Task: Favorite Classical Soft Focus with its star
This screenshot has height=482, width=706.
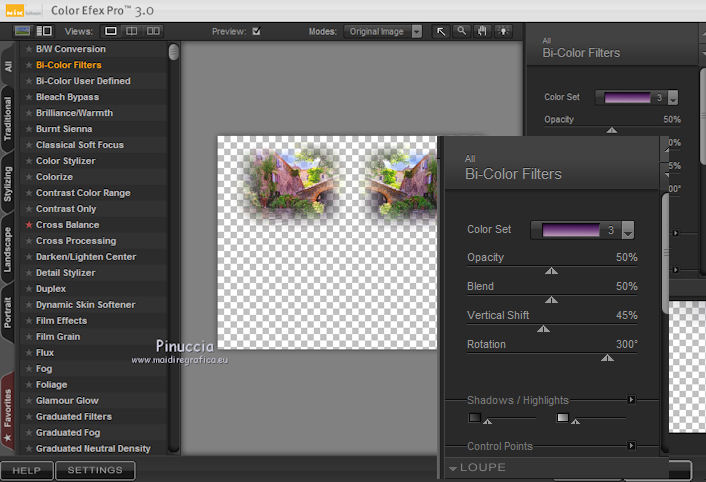Action: [x=29, y=145]
